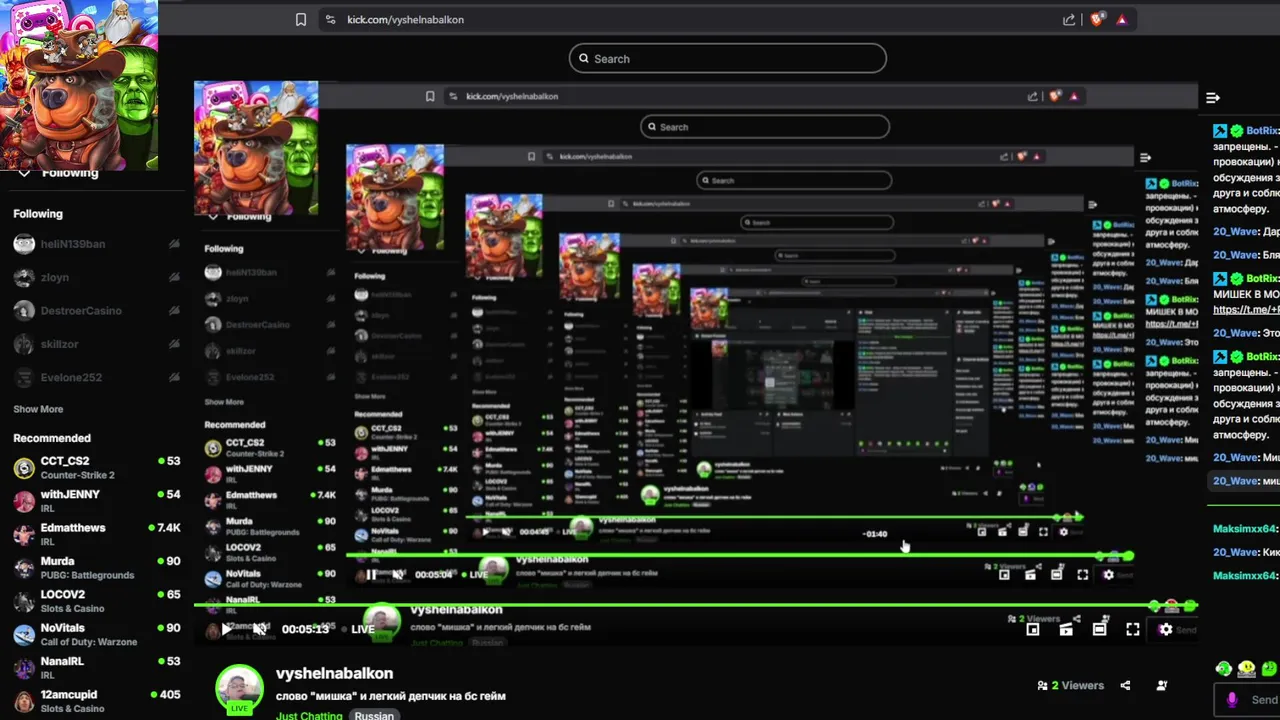The width and height of the screenshot is (1280, 720).
Task: Click the Russian language tag
Action: tap(374, 715)
